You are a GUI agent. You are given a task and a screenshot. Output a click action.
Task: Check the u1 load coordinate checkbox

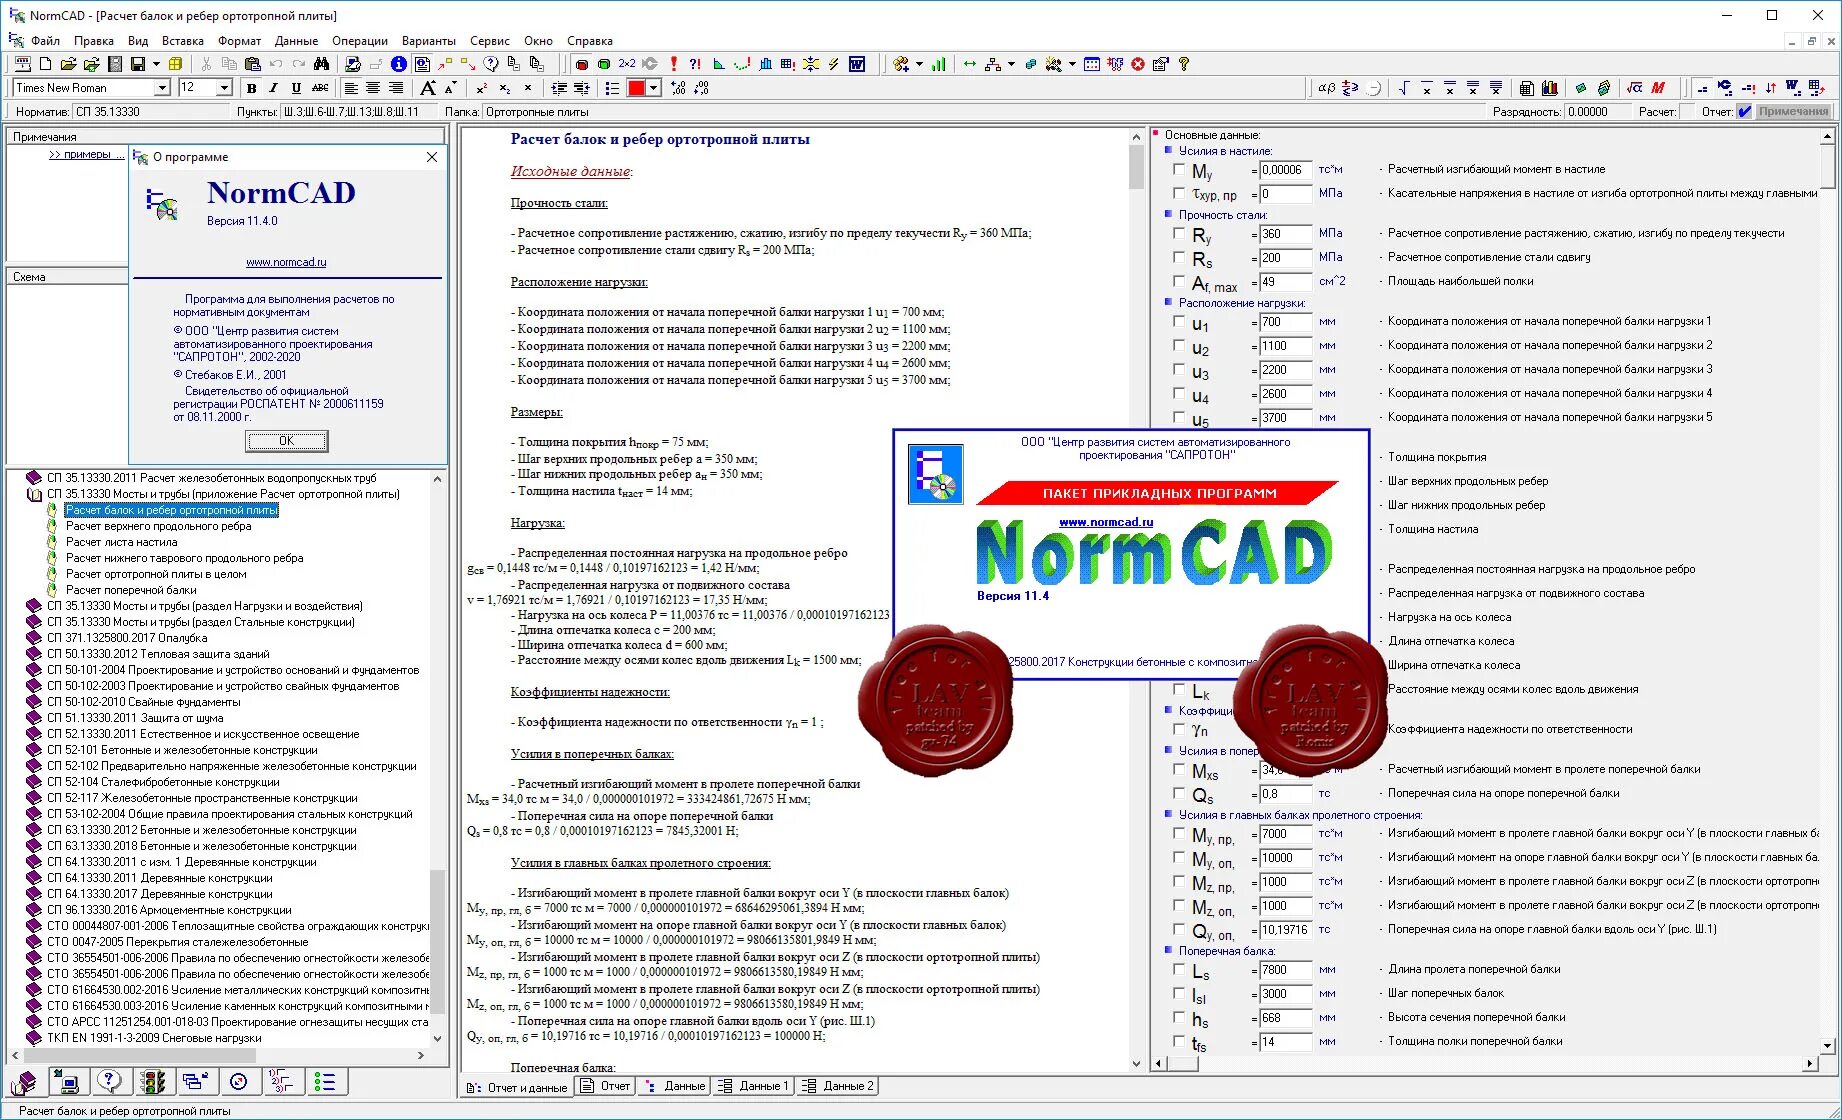(1179, 321)
